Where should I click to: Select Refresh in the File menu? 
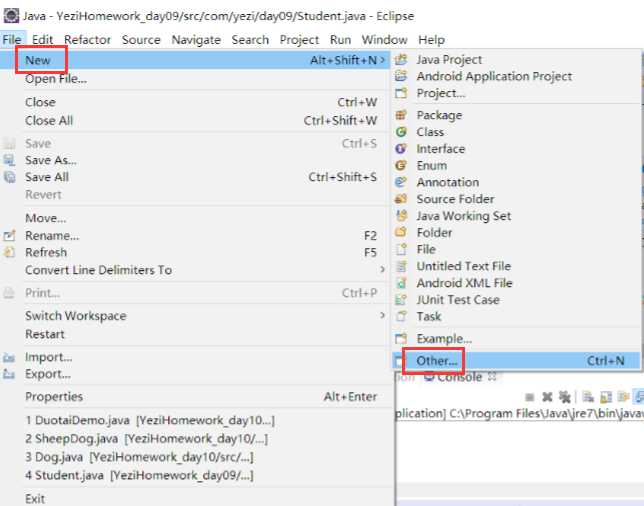(x=195, y=252)
